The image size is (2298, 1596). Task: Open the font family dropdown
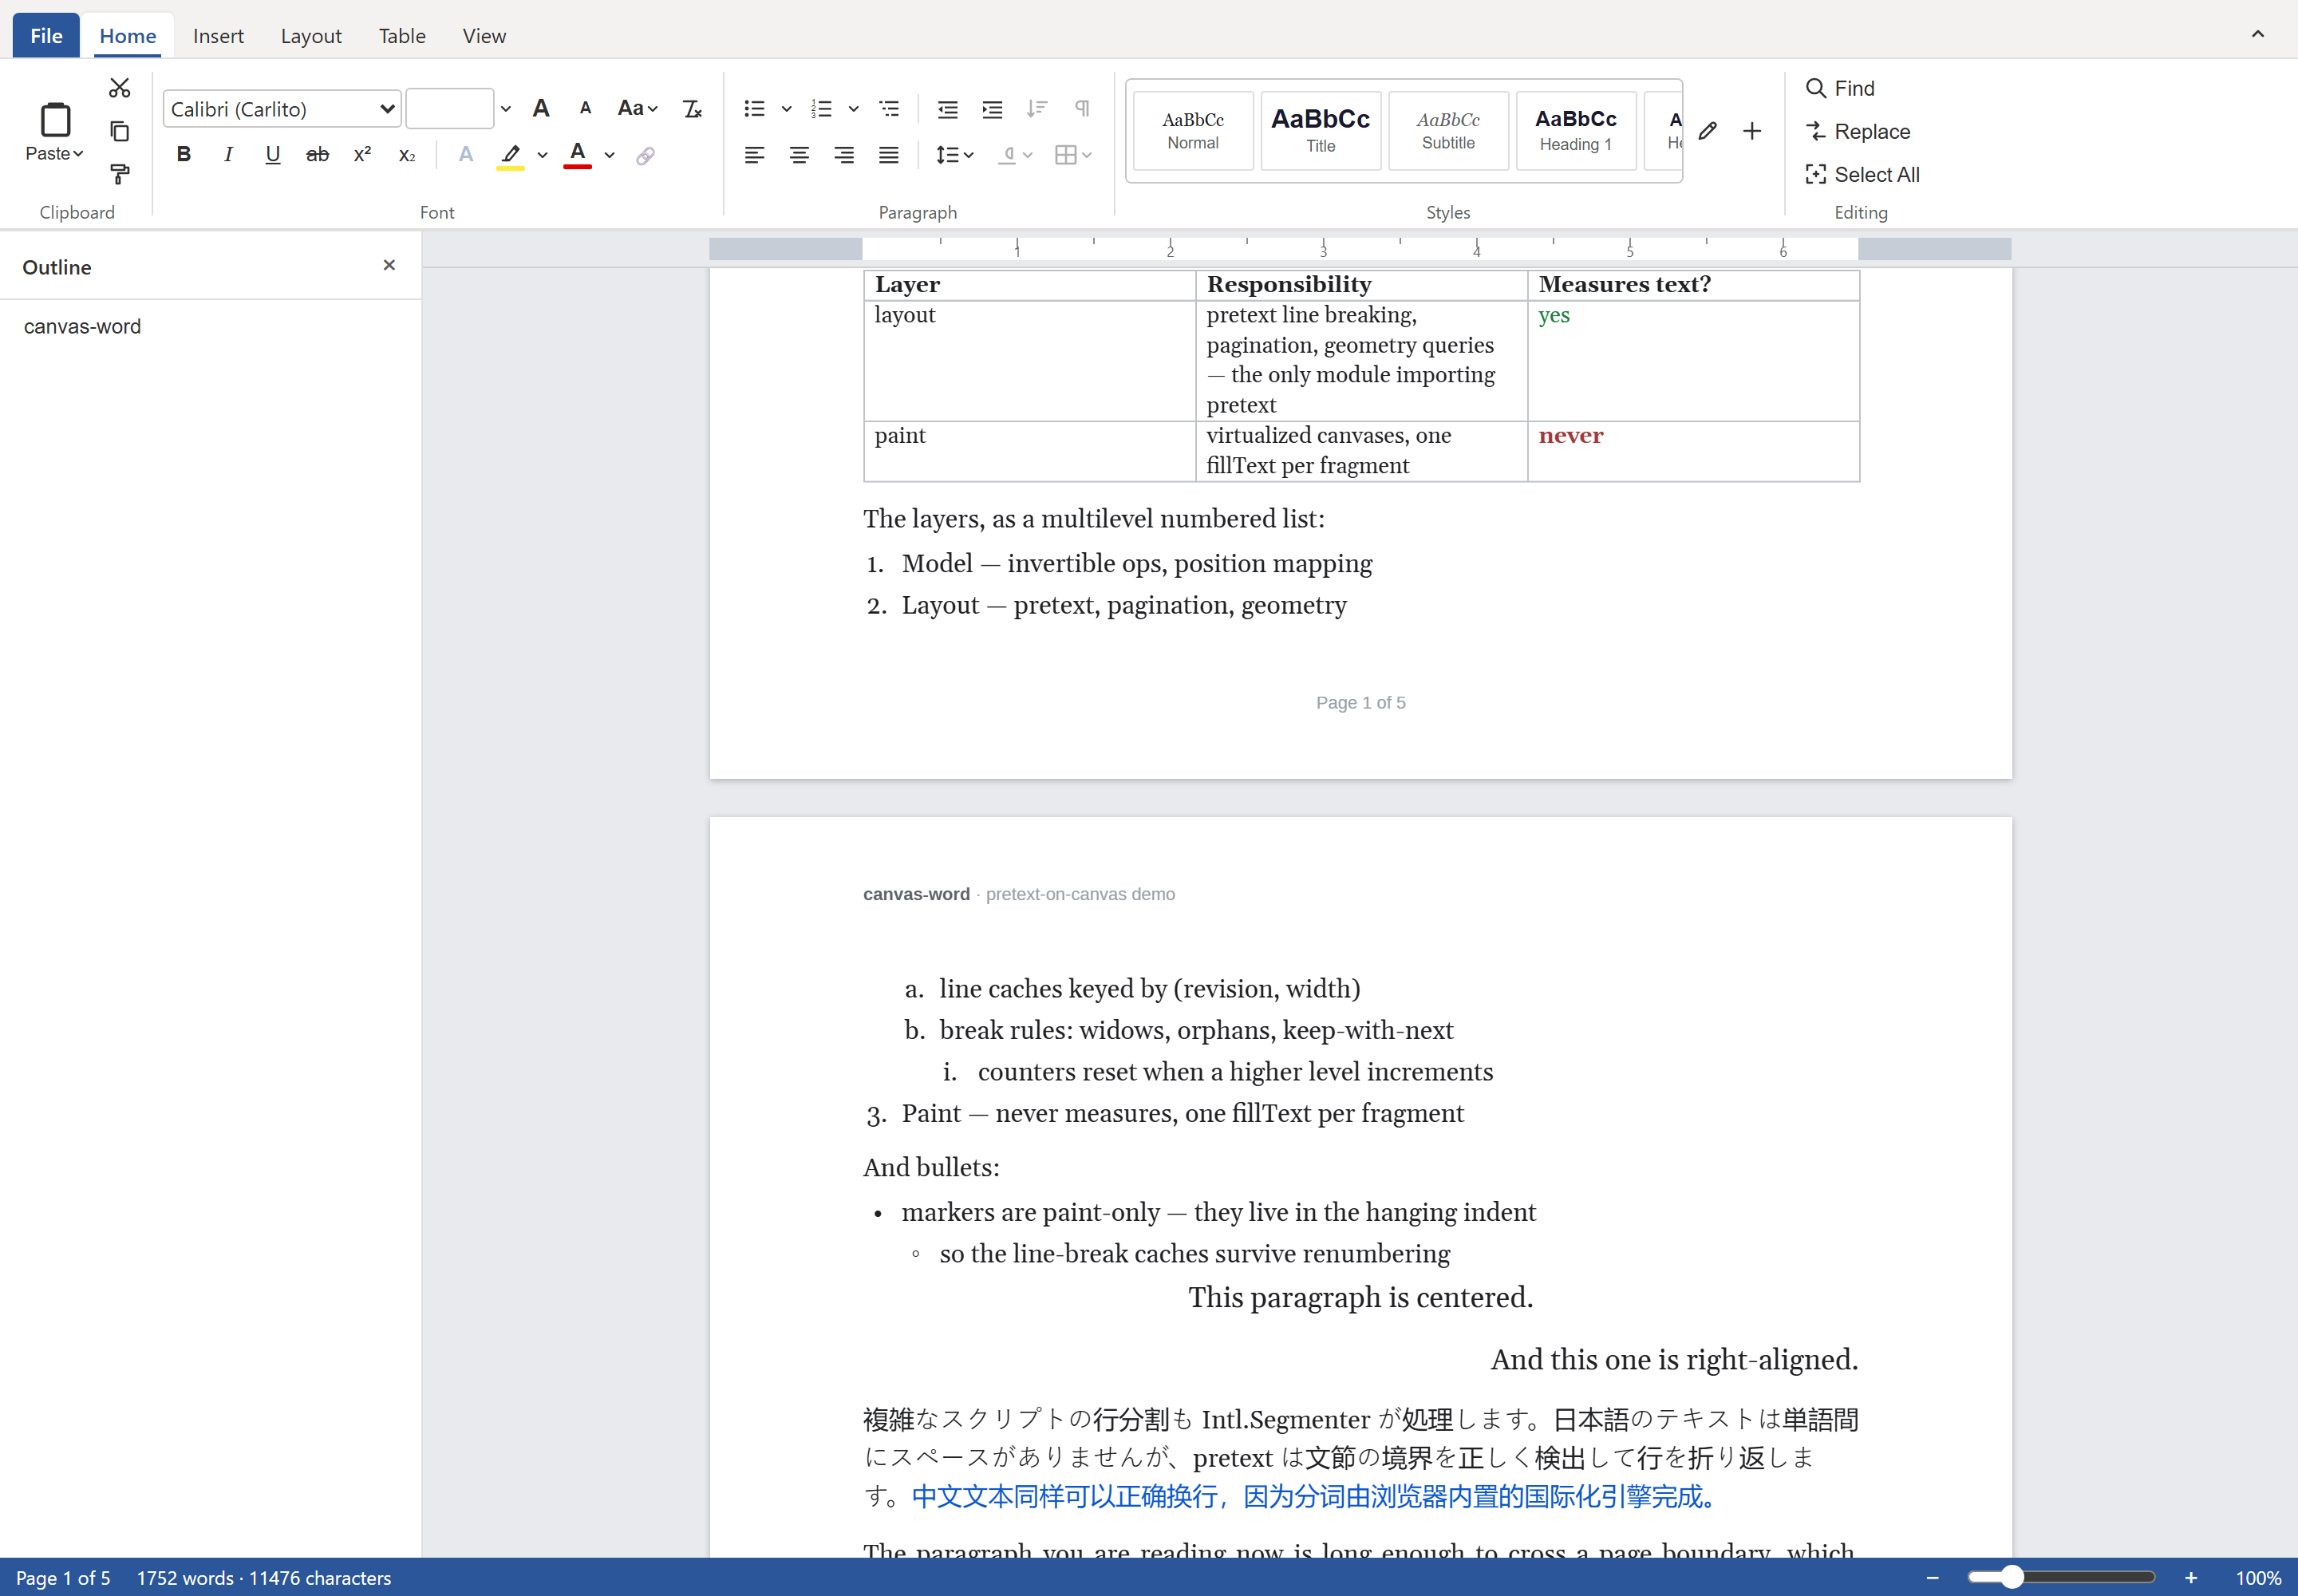coord(282,109)
